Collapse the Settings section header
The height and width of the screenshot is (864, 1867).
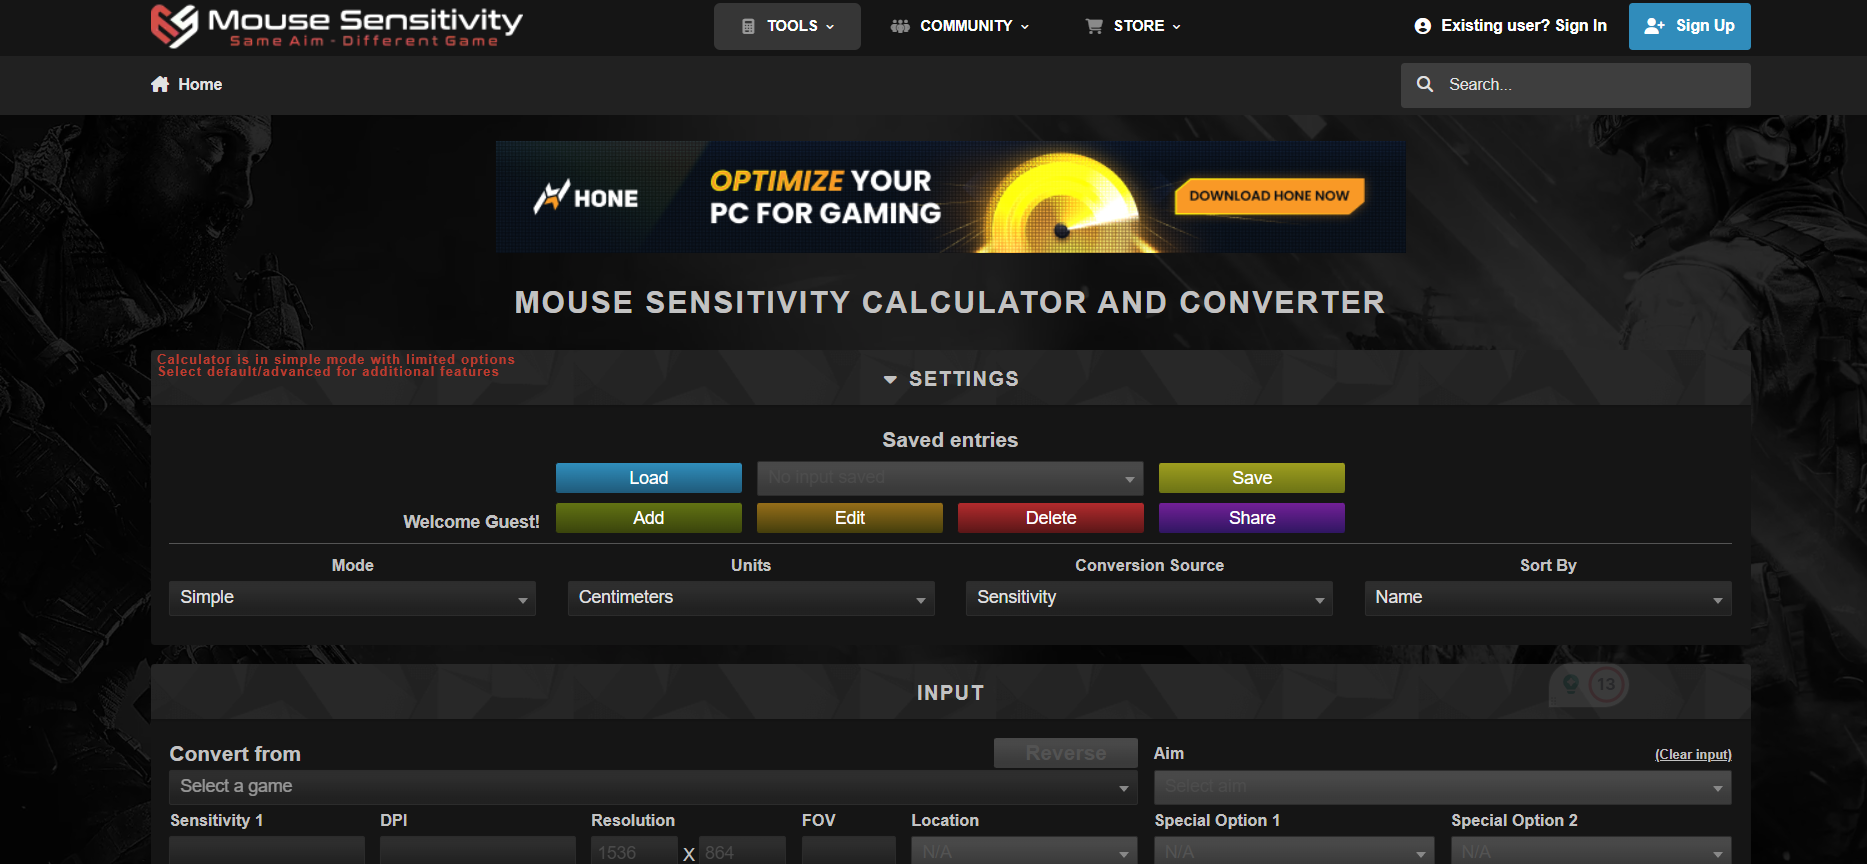point(950,379)
